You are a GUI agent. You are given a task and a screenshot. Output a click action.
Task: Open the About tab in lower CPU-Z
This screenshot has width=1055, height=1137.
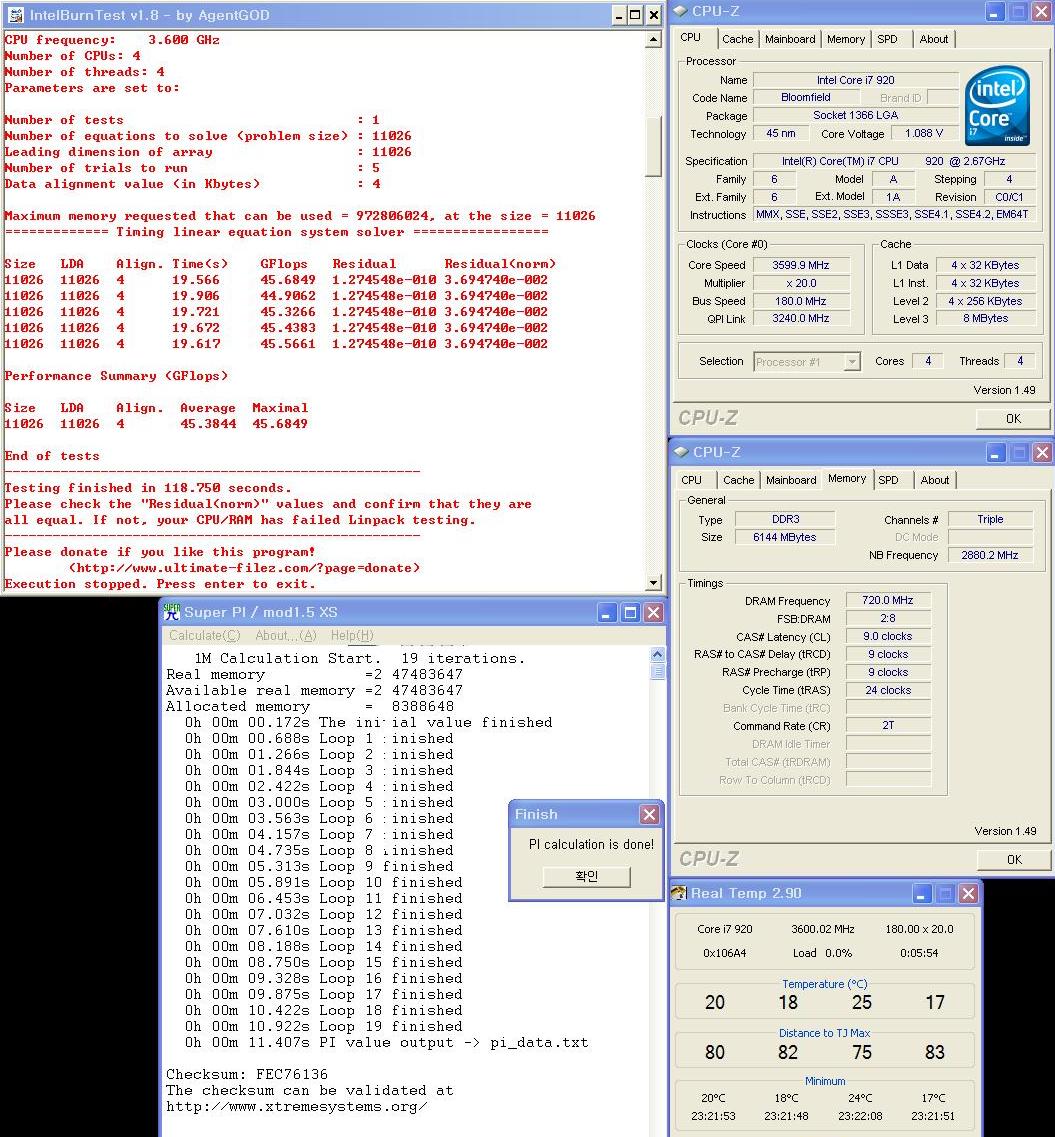click(x=935, y=480)
